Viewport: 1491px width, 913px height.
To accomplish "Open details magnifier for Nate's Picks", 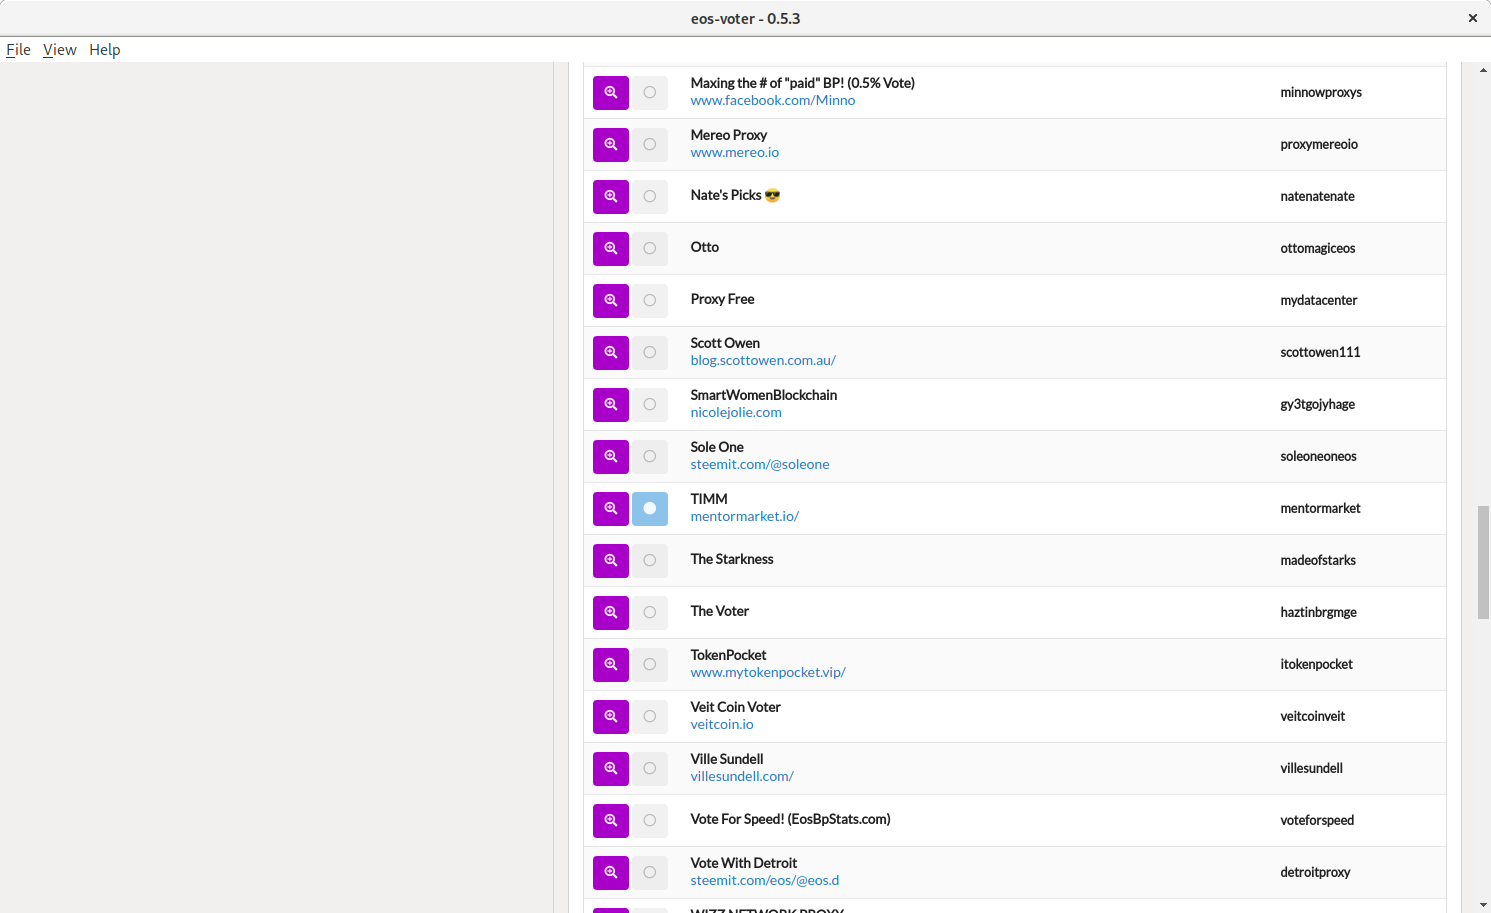I will [x=610, y=197].
